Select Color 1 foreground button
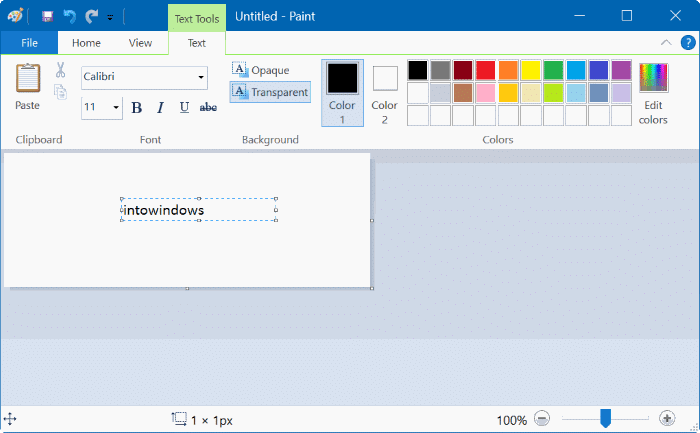The width and height of the screenshot is (700, 433). pos(342,93)
